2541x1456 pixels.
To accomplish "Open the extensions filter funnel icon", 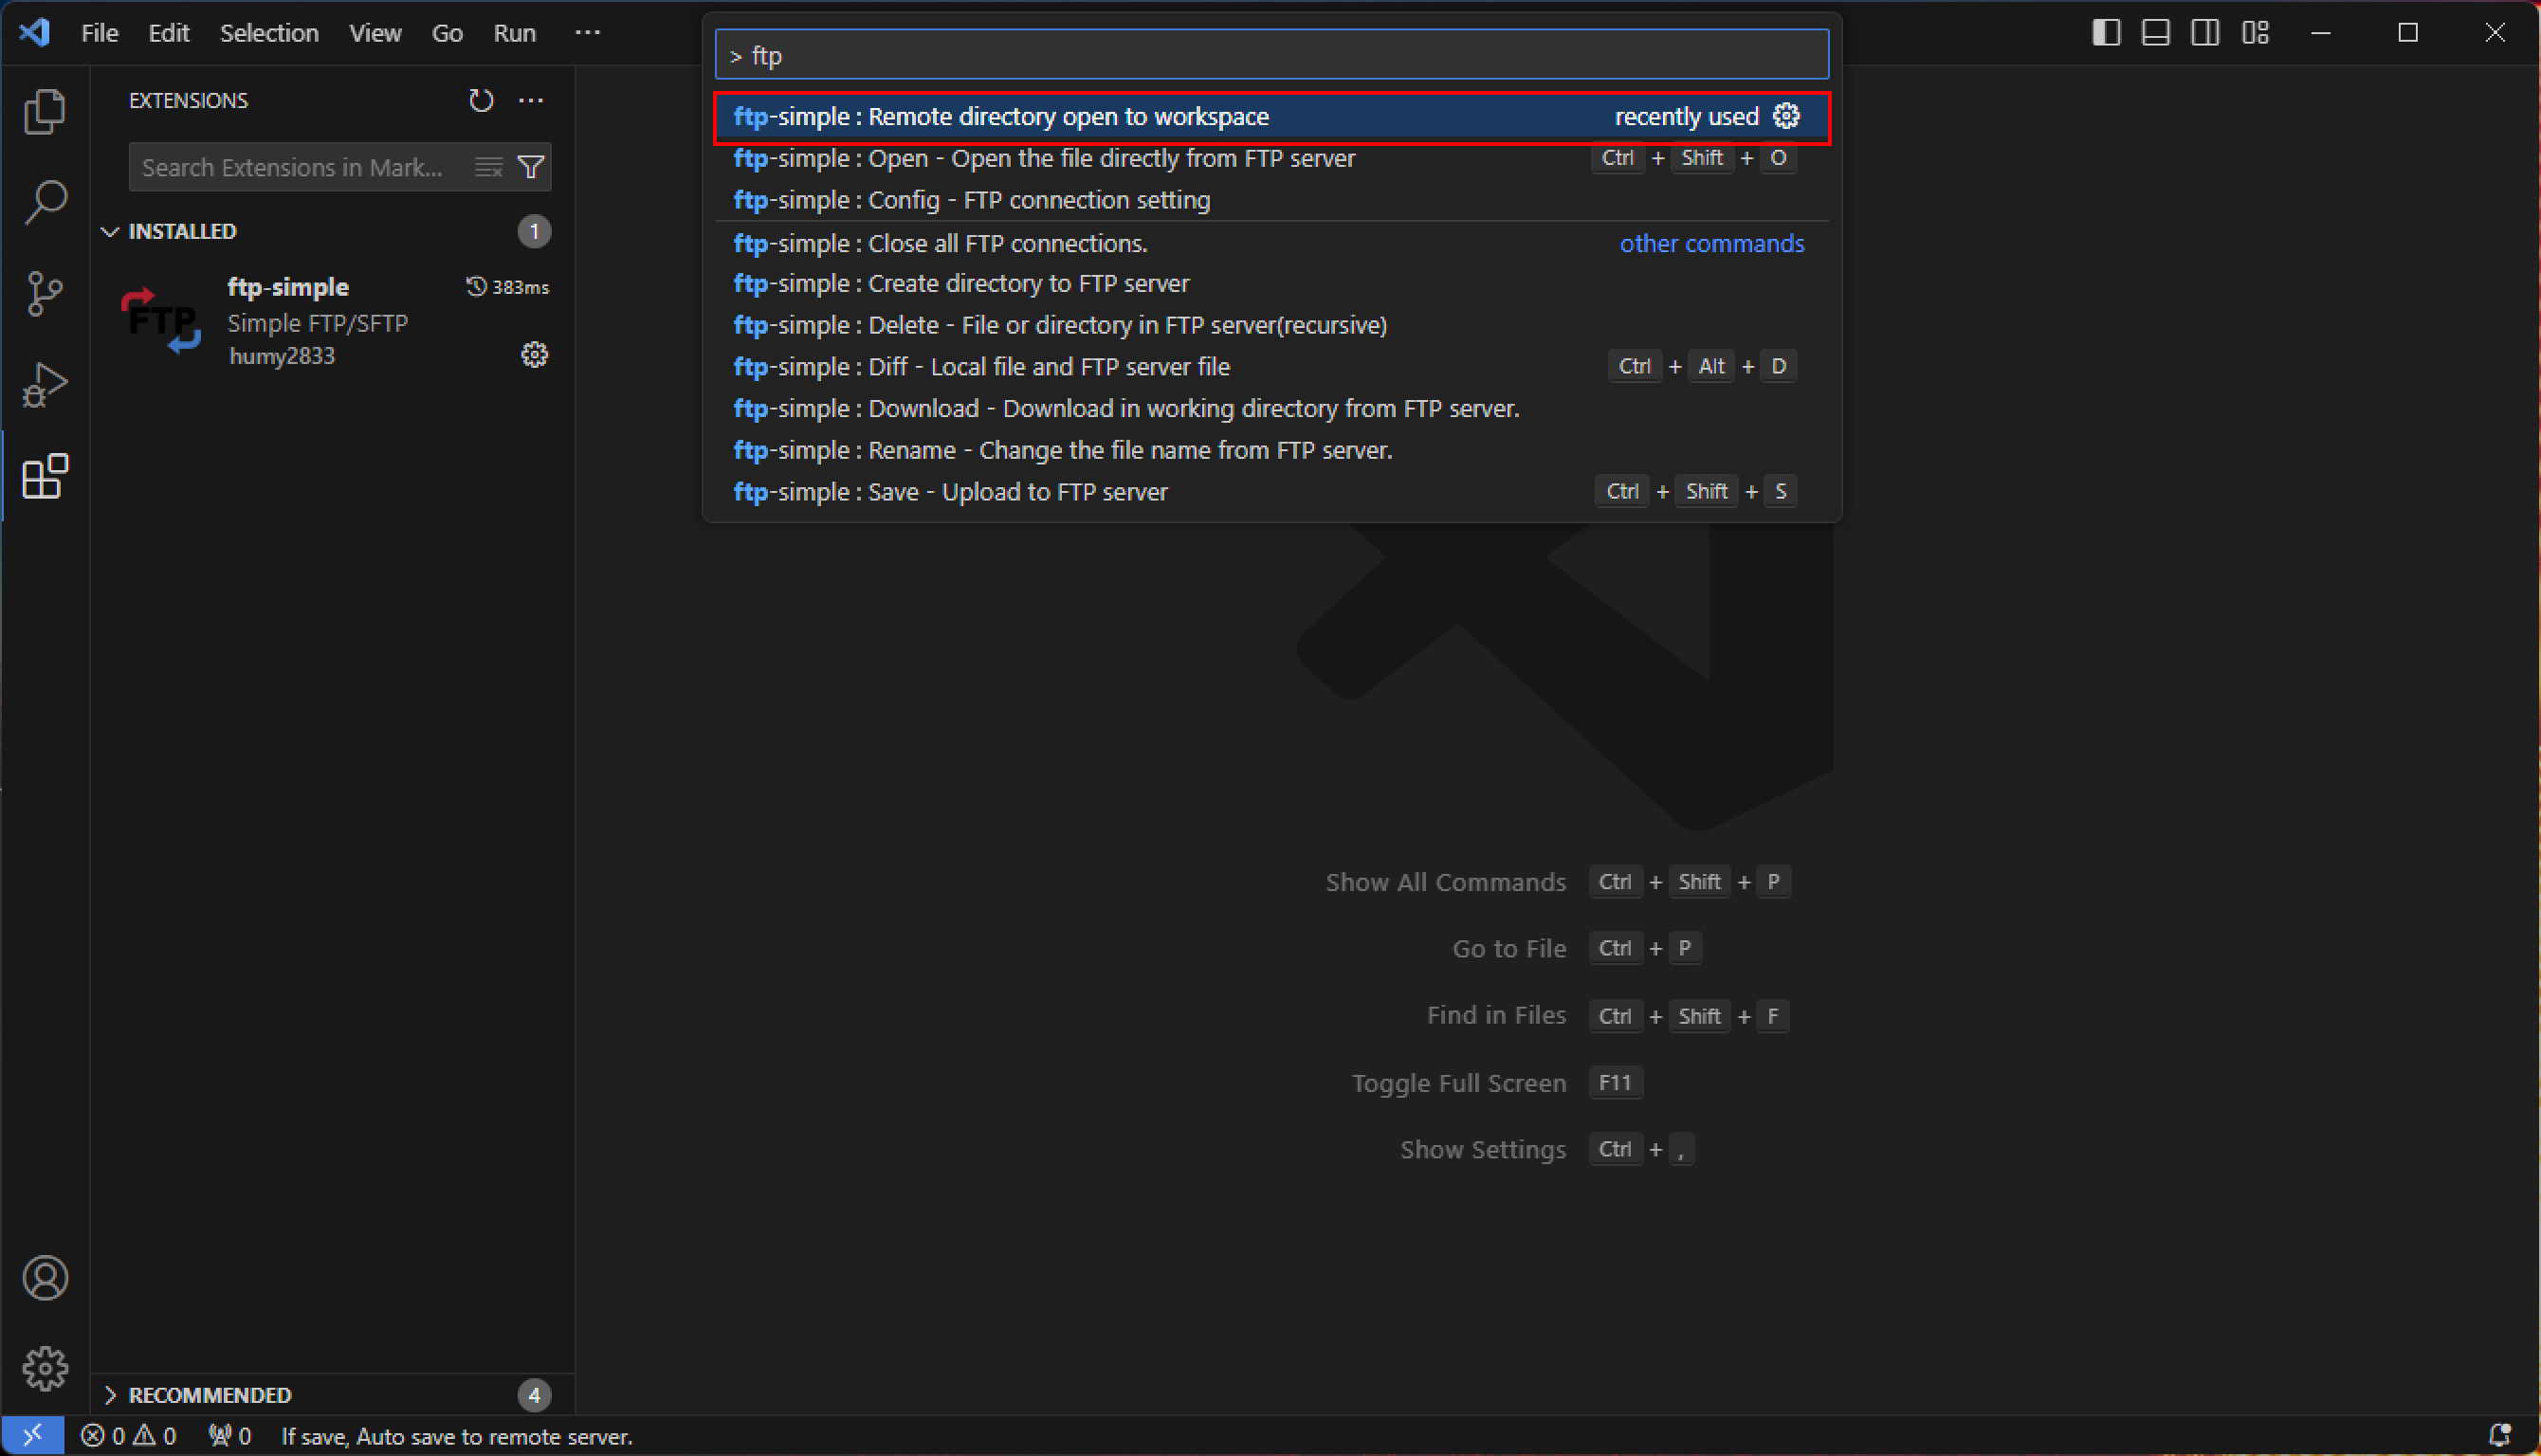I will tap(531, 167).
